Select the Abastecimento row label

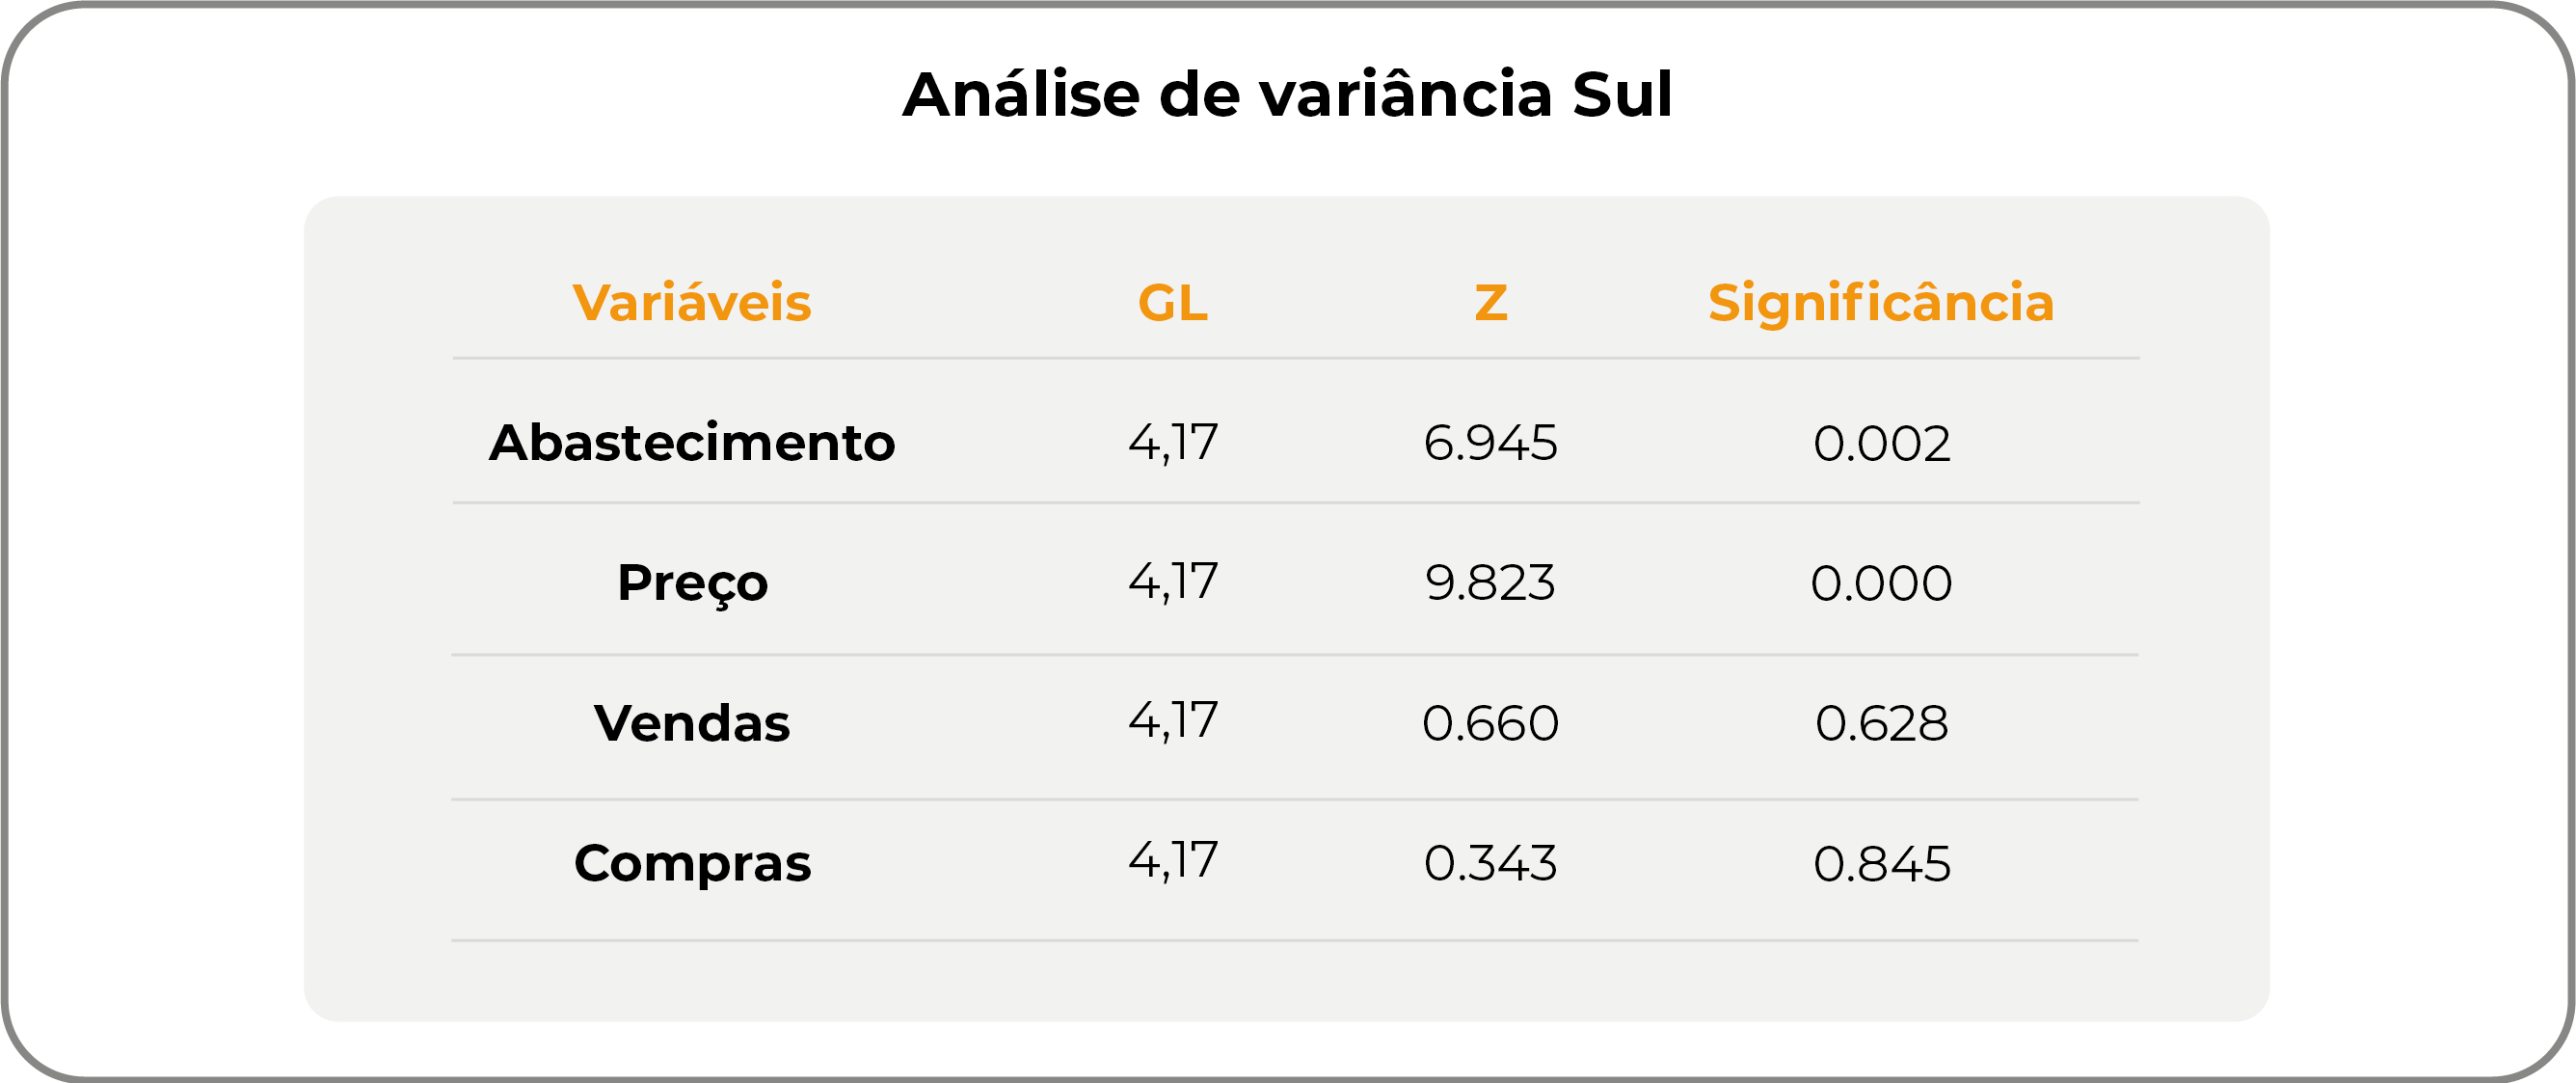point(691,443)
